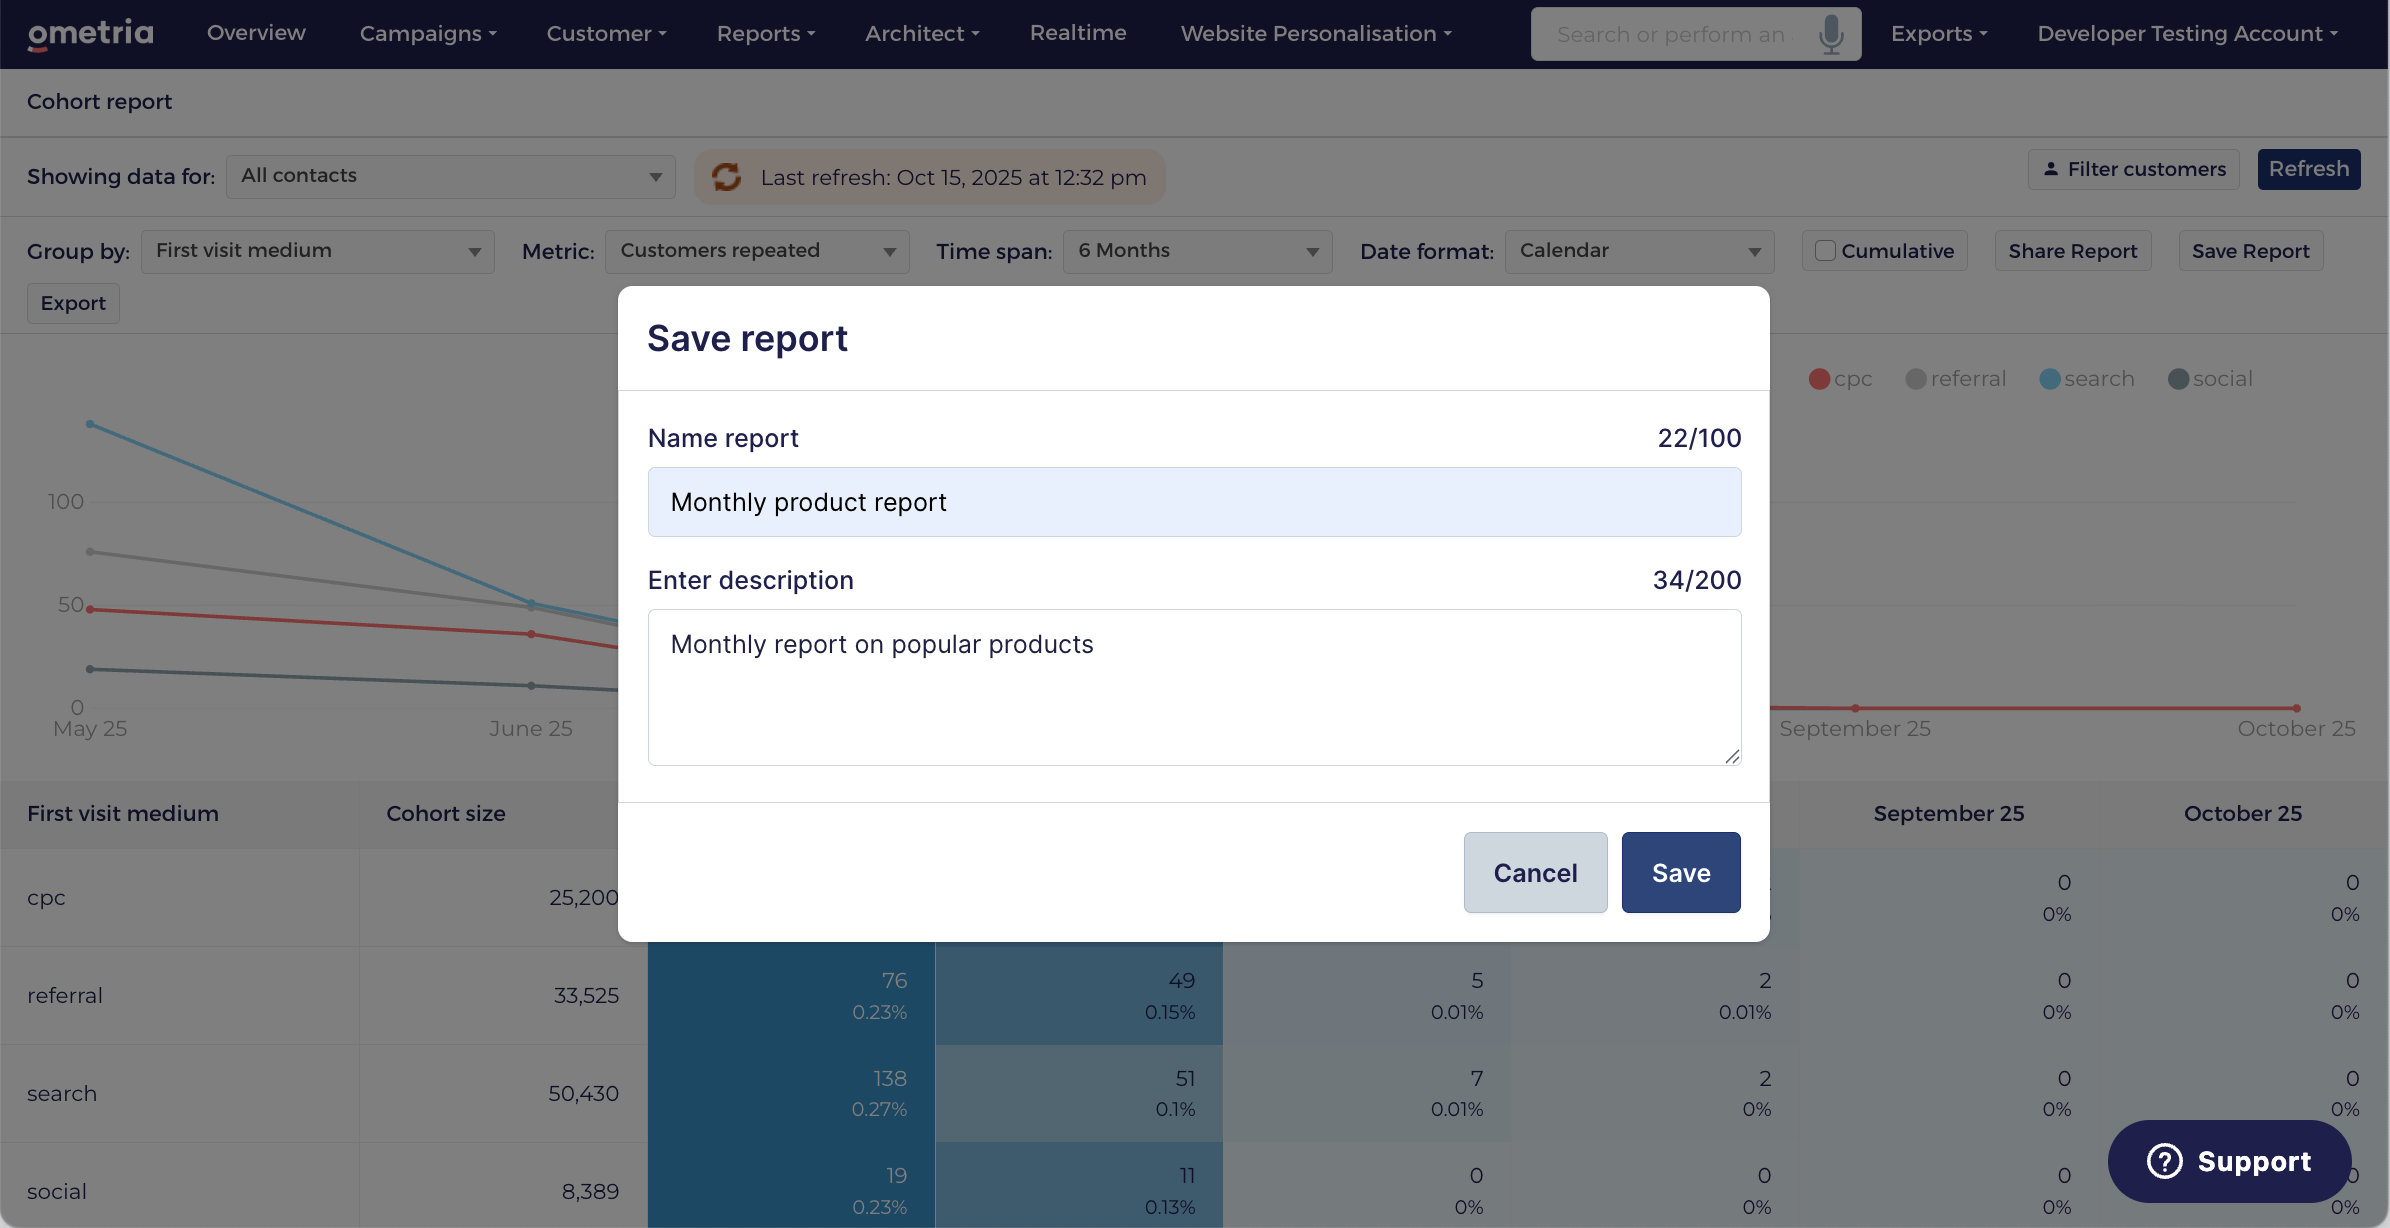
Task: Click the Last refresh timestamp text
Action: tap(953, 177)
